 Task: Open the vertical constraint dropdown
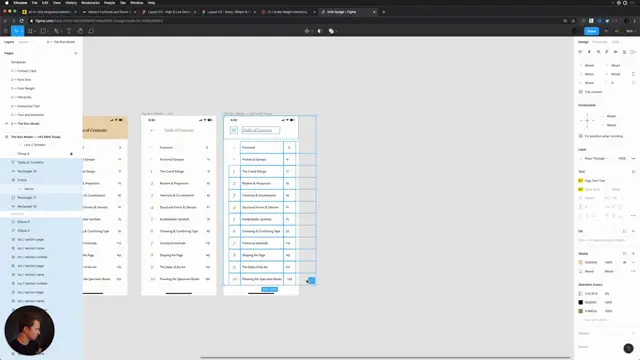(x=611, y=125)
